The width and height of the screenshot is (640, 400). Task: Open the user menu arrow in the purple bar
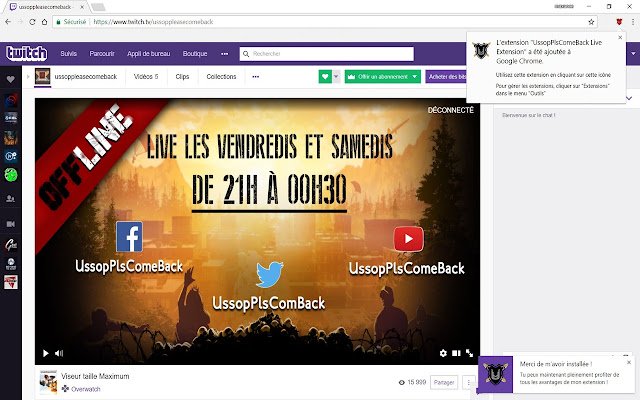[633, 54]
